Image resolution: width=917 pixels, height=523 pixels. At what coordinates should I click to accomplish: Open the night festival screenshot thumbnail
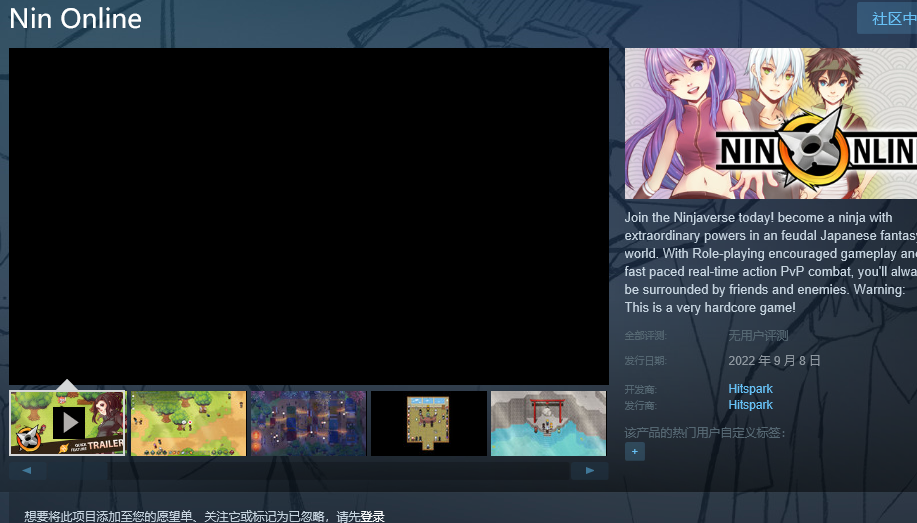coord(308,423)
